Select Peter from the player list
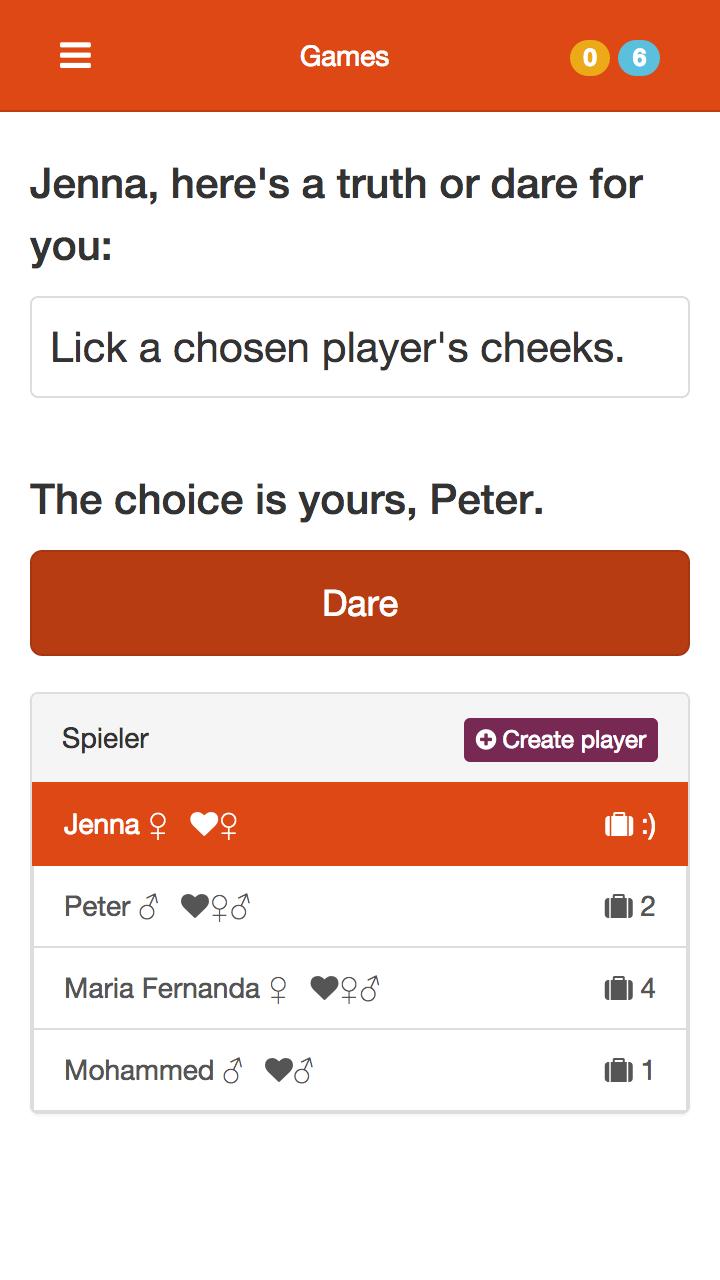Screen dimensions: 720x1280 pyautogui.click(x=360, y=907)
